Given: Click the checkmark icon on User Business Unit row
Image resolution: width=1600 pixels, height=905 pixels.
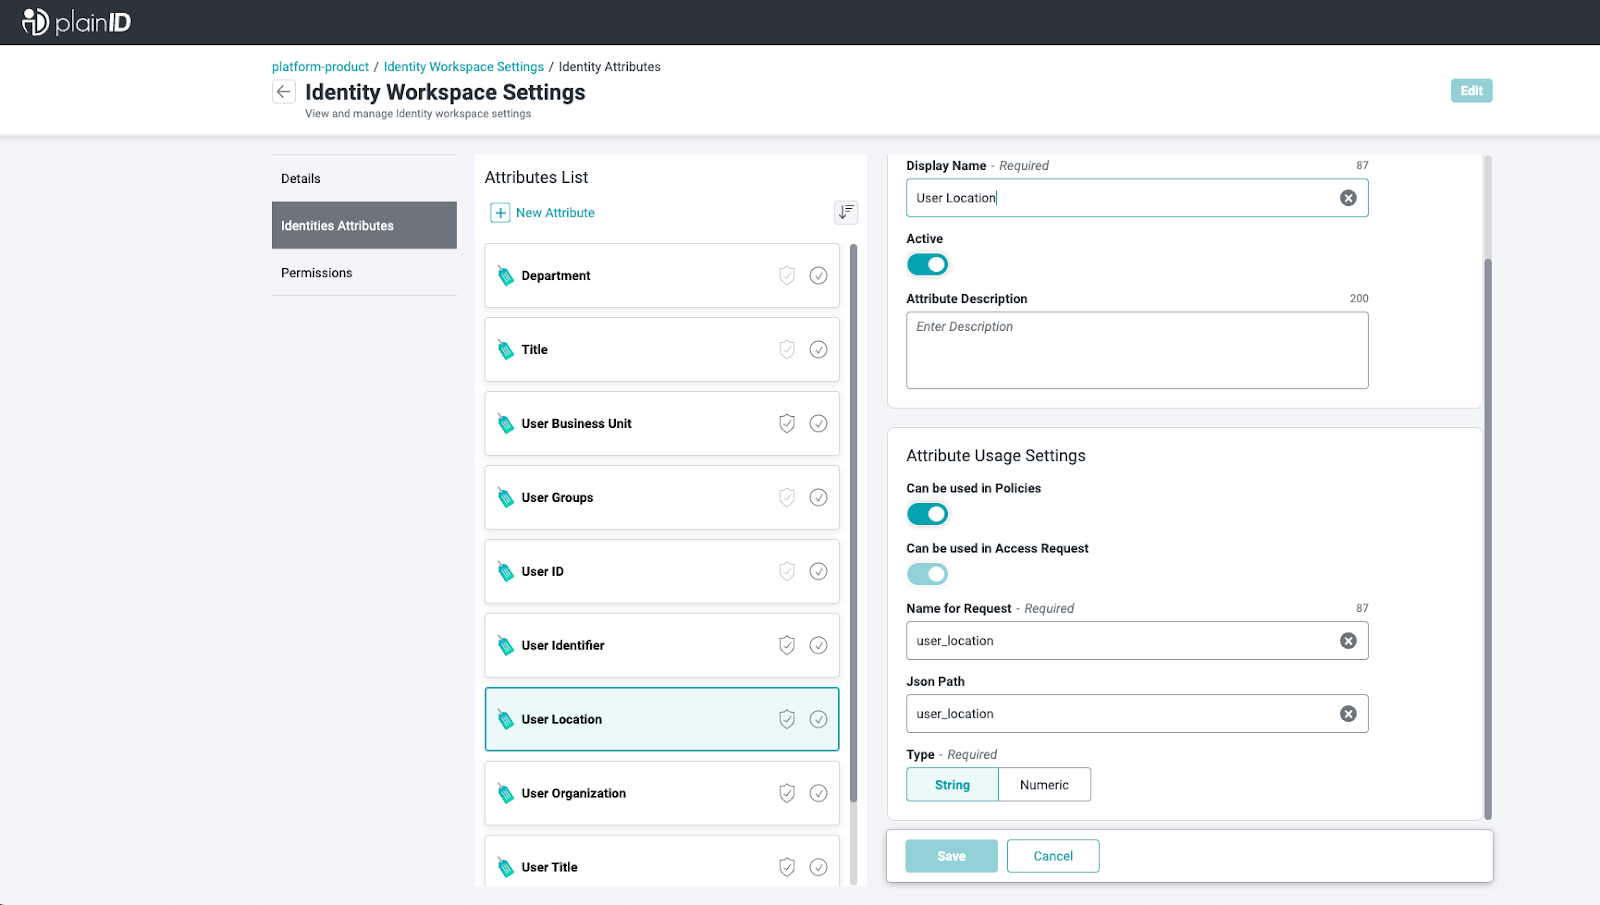Looking at the screenshot, I should pos(818,423).
